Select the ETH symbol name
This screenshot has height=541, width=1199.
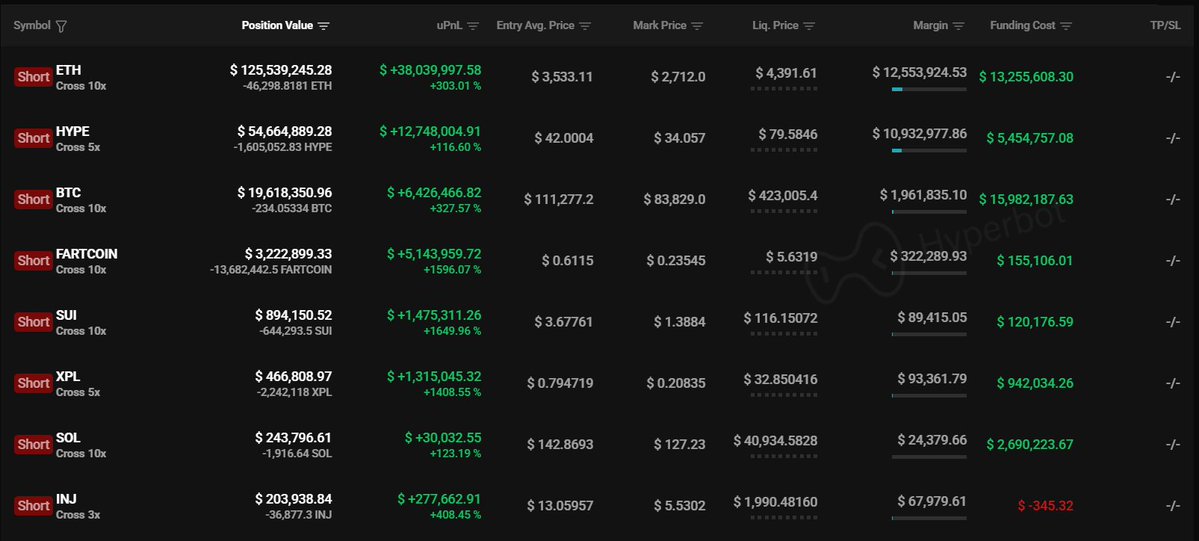click(x=69, y=70)
